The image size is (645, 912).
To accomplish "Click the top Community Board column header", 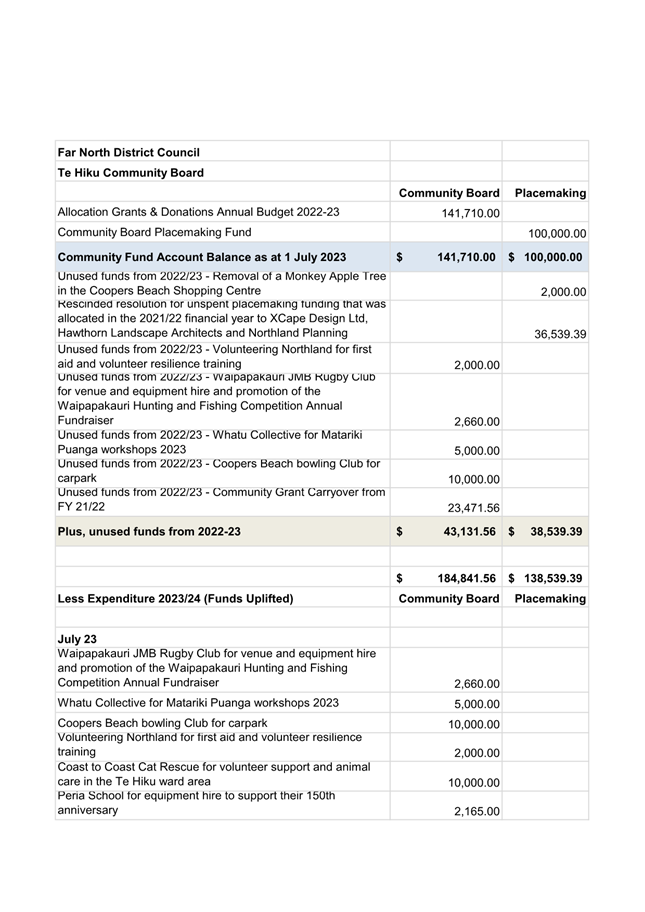I will pos(449,193).
